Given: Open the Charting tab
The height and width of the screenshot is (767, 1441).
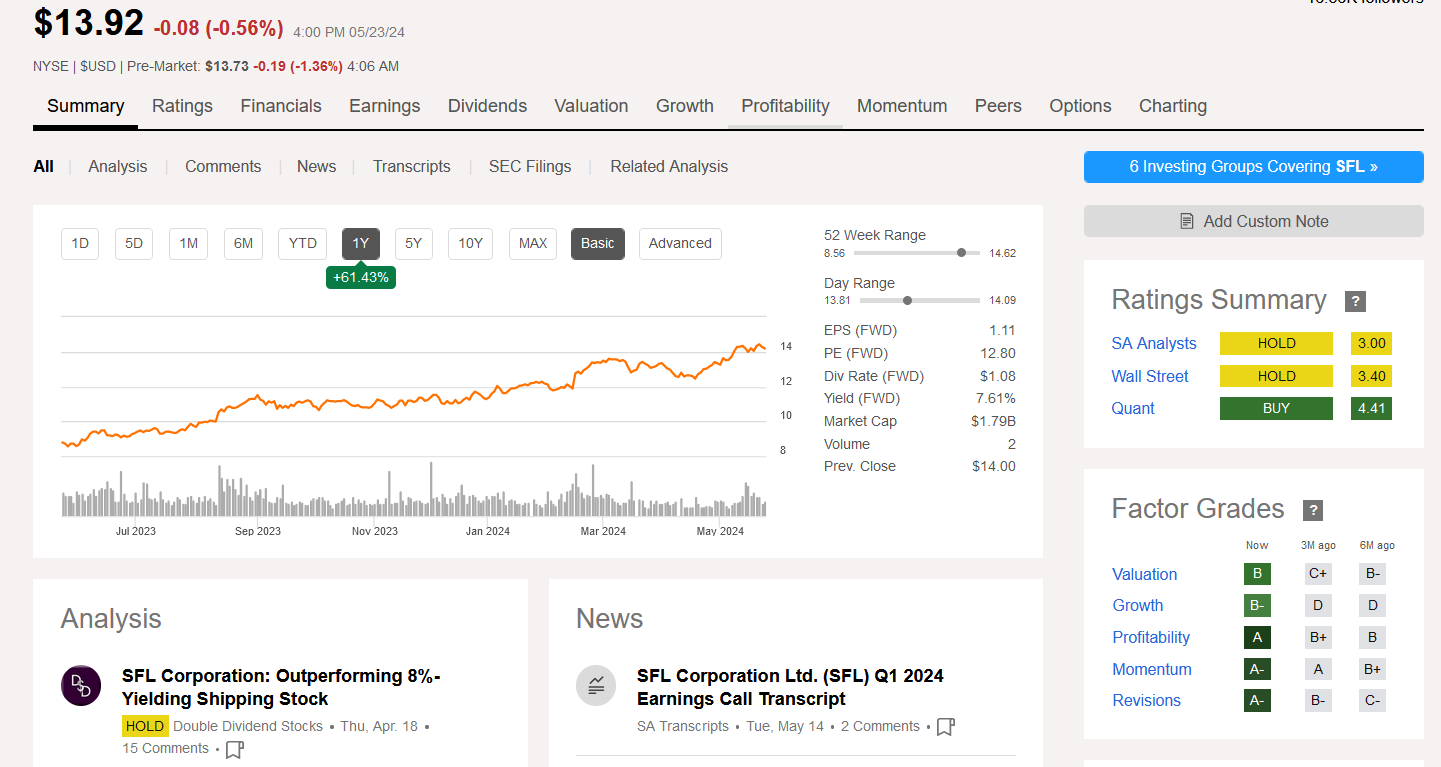Looking at the screenshot, I should tap(1173, 106).
